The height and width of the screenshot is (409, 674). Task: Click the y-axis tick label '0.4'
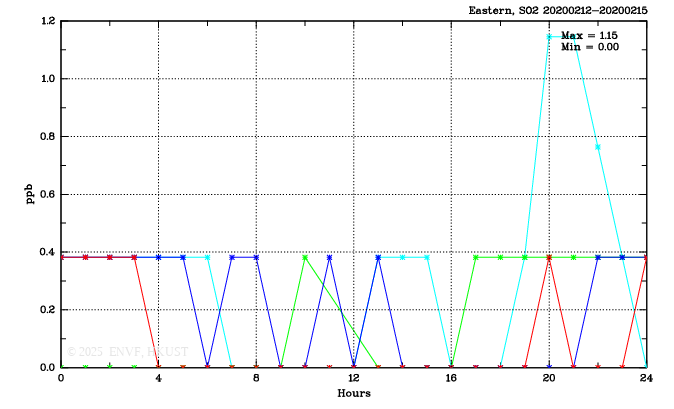47,252
